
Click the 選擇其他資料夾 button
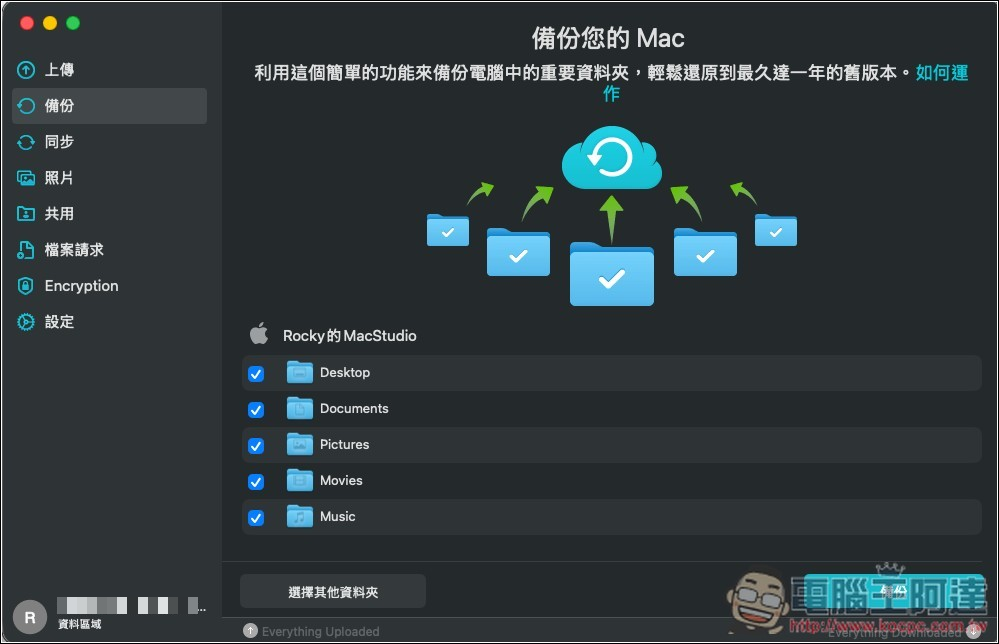coord(333,592)
